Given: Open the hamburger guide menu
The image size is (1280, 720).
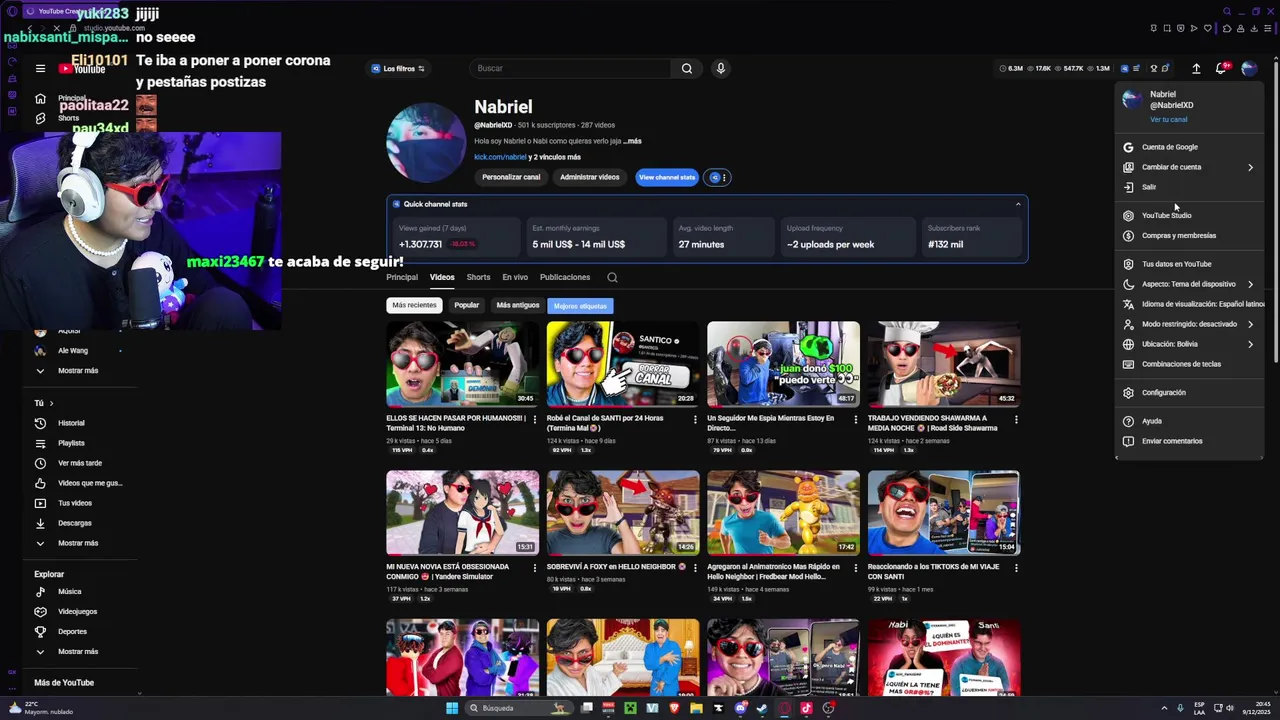Looking at the screenshot, I should point(40,68).
